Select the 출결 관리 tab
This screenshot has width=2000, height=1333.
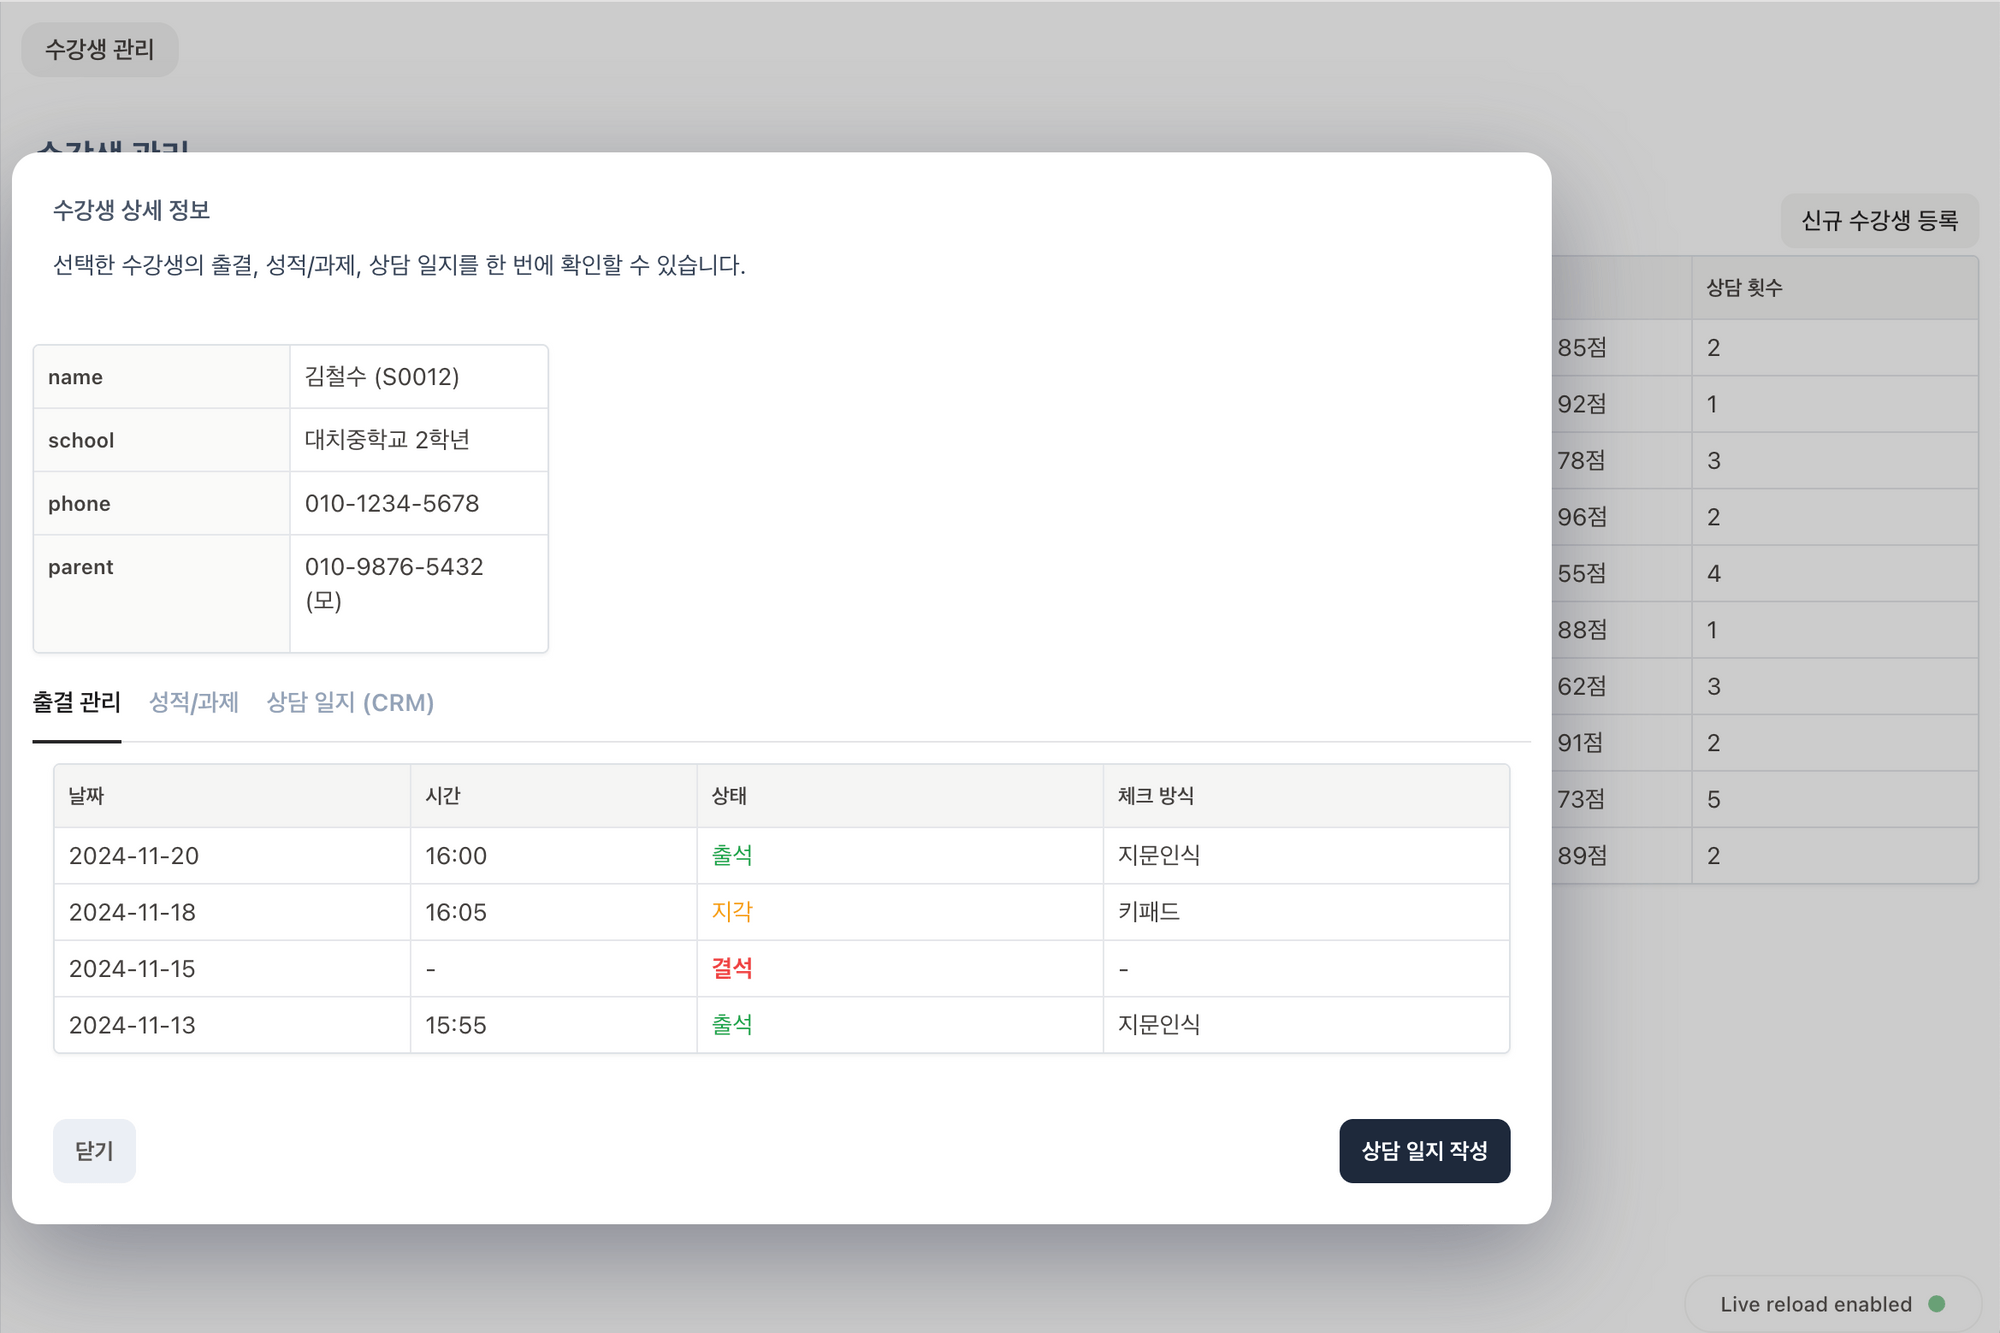tap(76, 703)
